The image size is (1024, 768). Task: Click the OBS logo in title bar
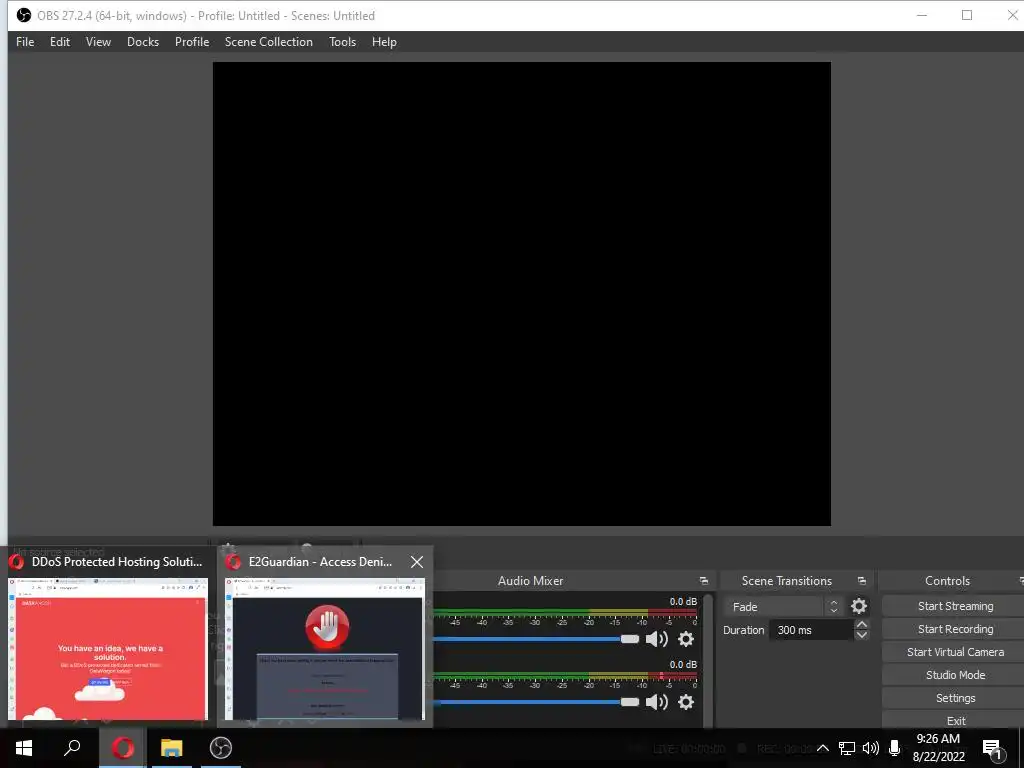click(x=24, y=15)
